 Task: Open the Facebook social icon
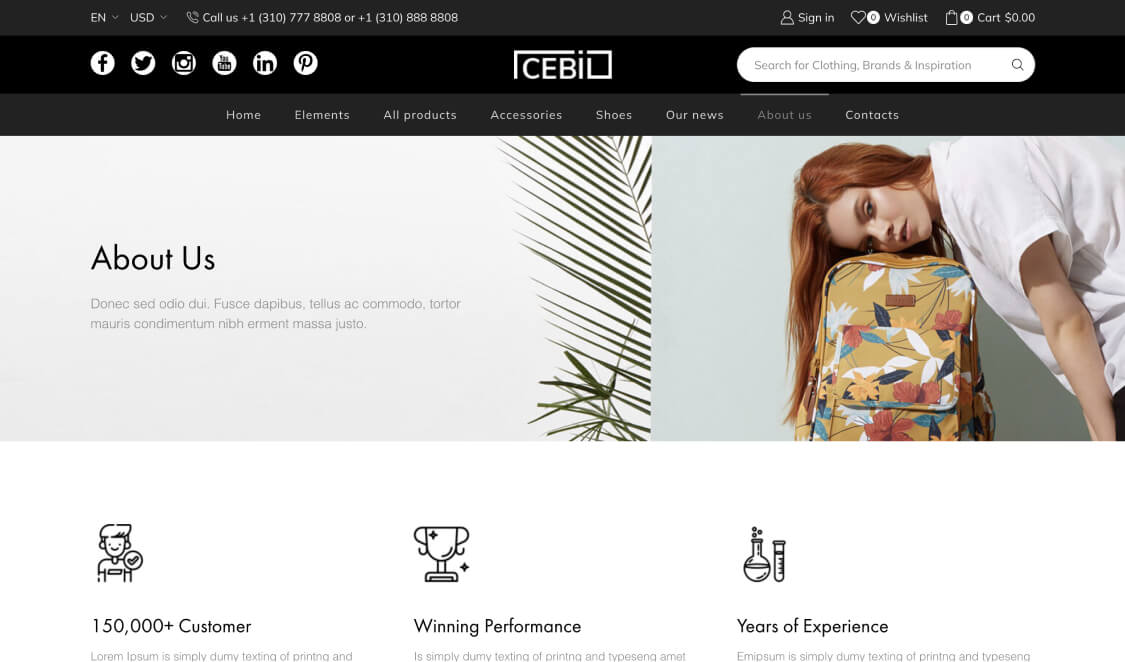(x=103, y=63)
